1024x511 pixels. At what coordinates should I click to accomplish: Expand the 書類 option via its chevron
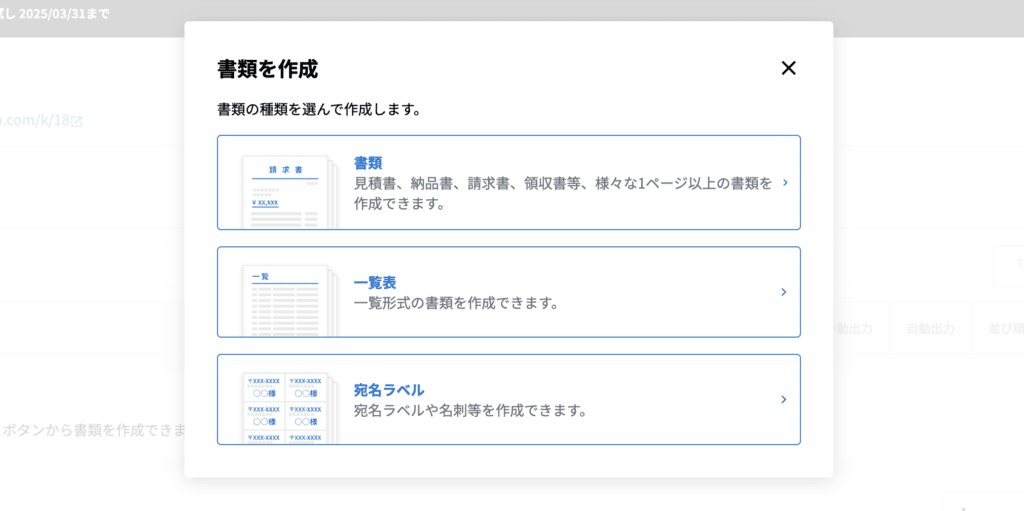click(x=785, y=183)
